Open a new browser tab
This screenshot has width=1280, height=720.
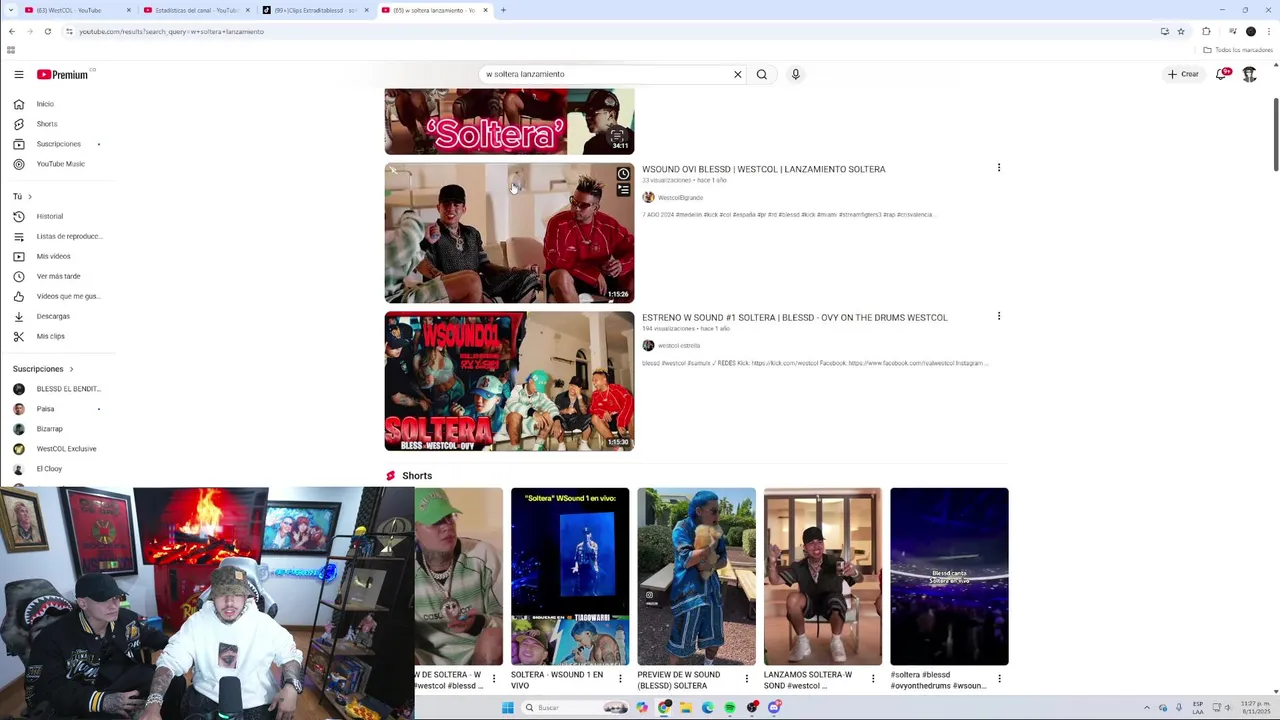pos(503,10)
